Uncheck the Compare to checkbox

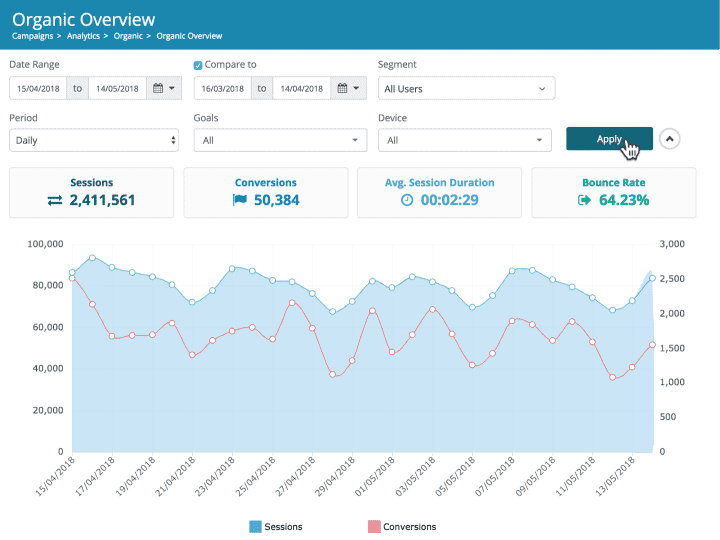pos(198,65)
